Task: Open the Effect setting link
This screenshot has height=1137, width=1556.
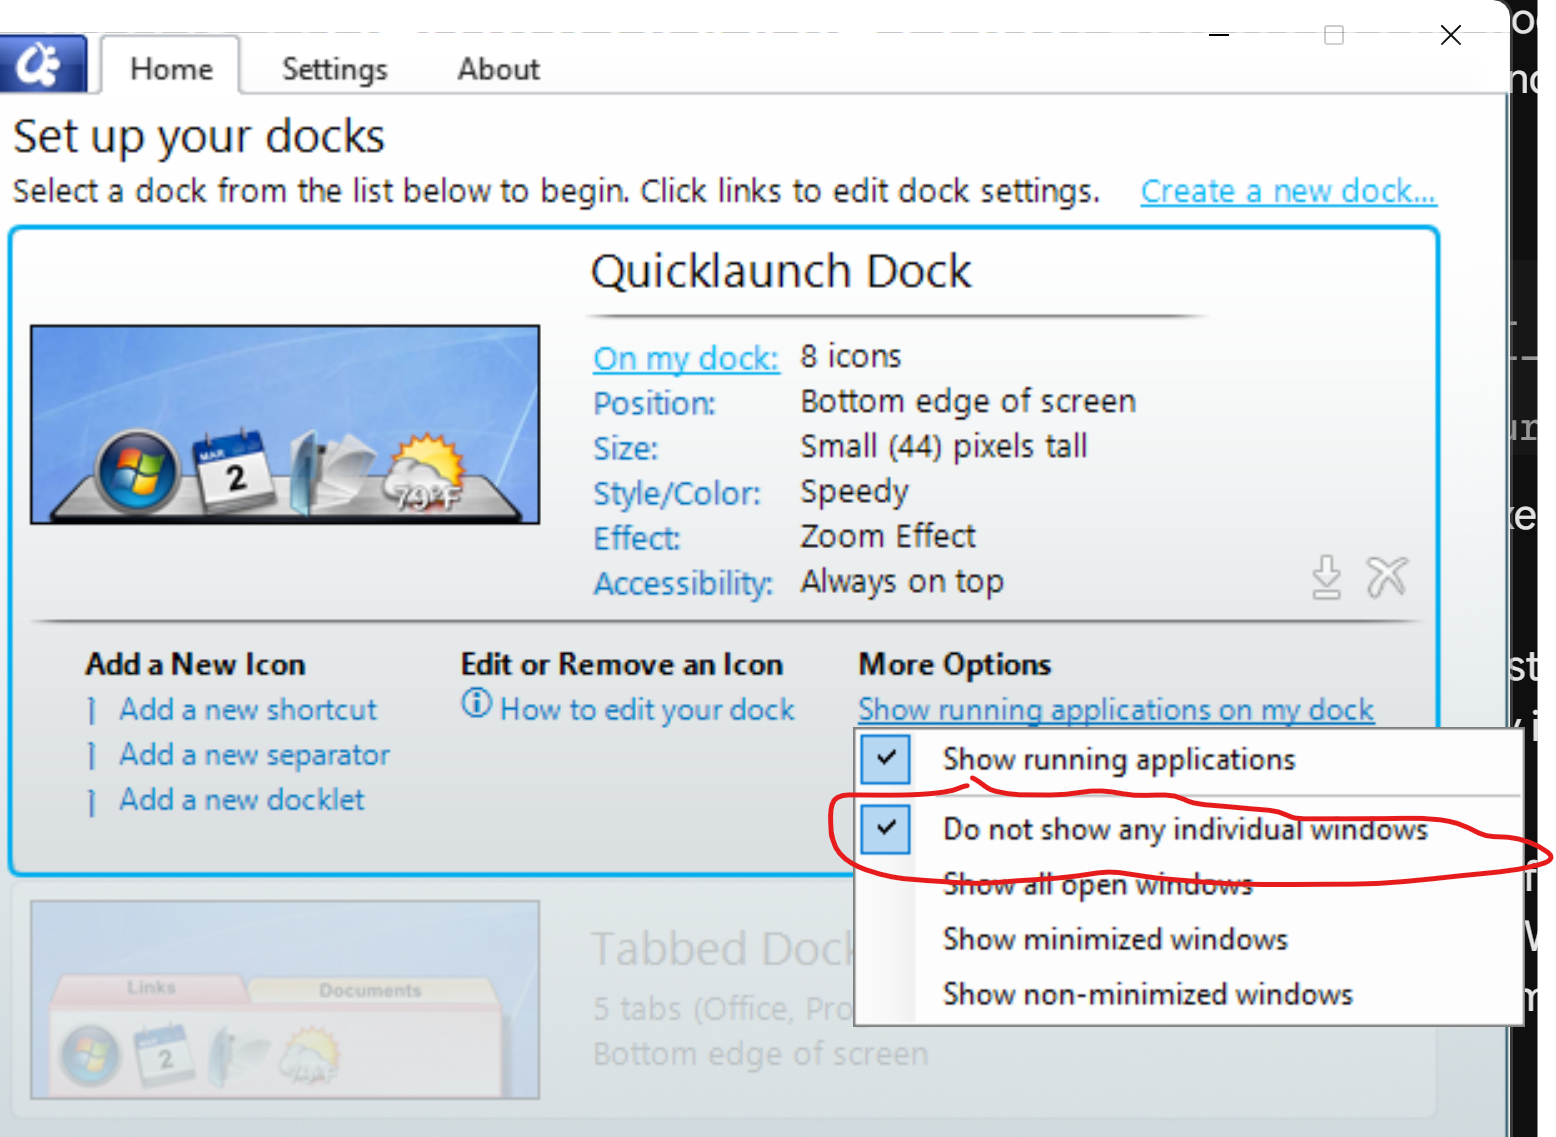Action: (637, 538)
